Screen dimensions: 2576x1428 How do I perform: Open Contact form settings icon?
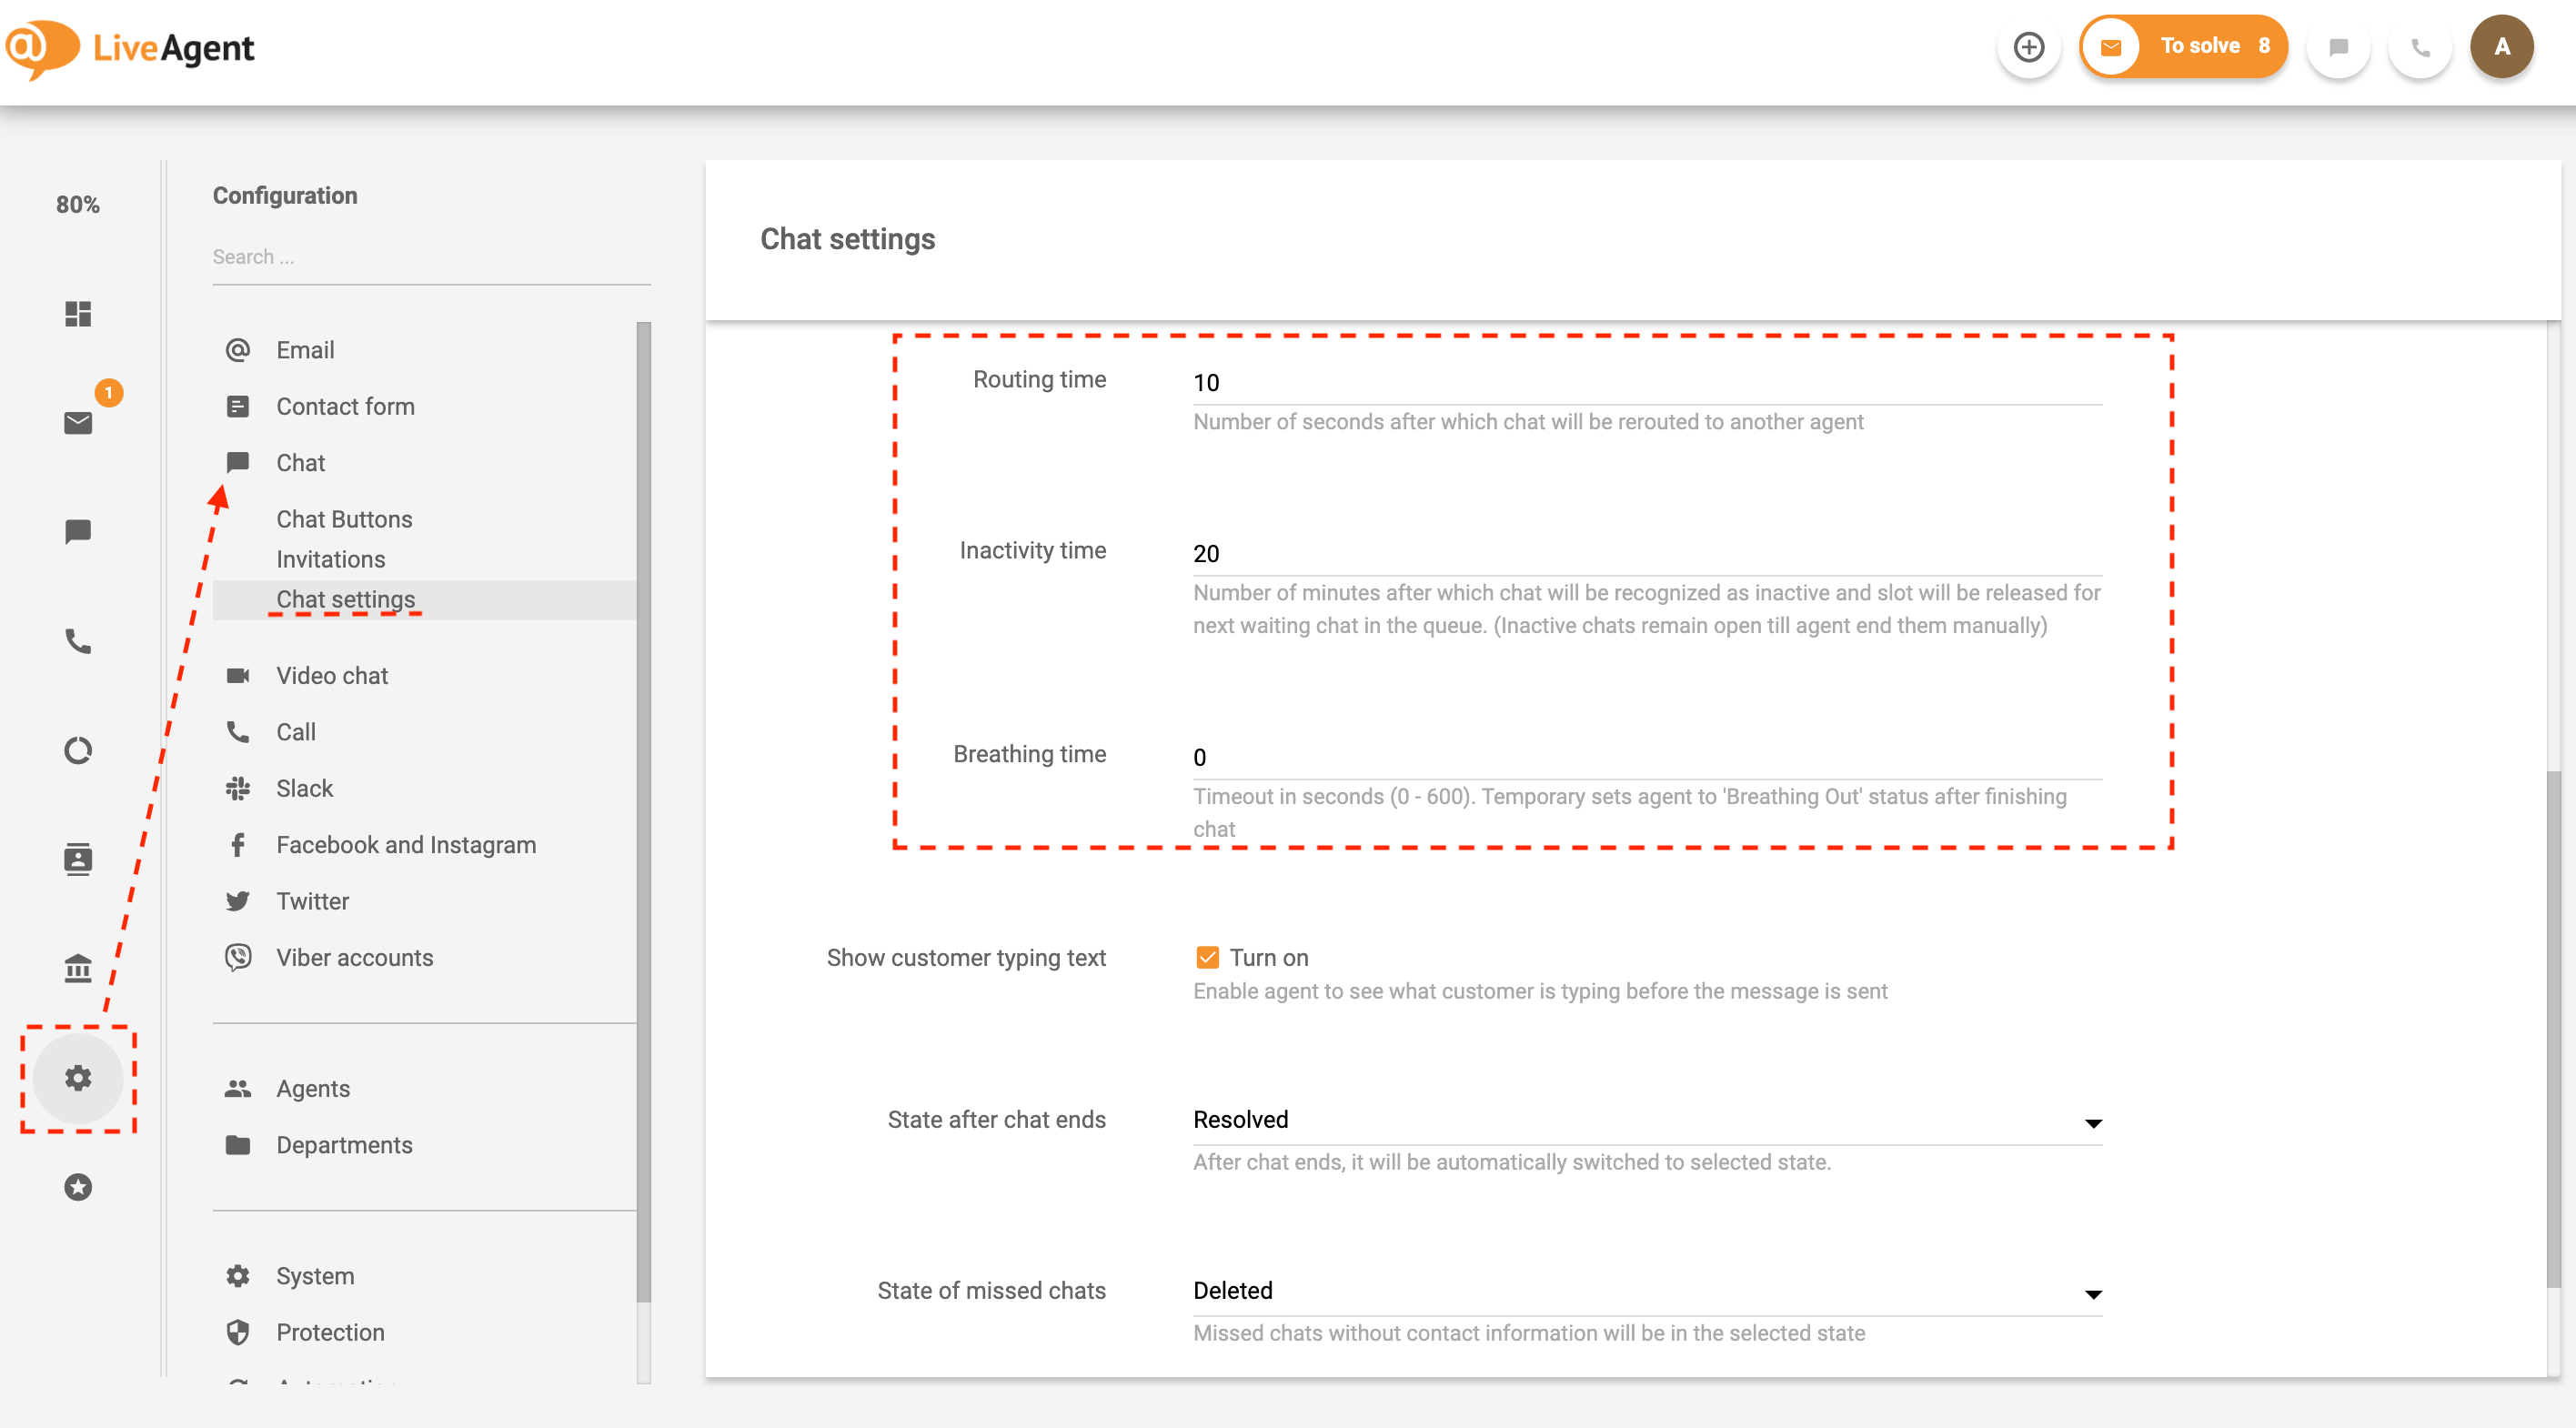pyautogui.click(x=238, y=406)
